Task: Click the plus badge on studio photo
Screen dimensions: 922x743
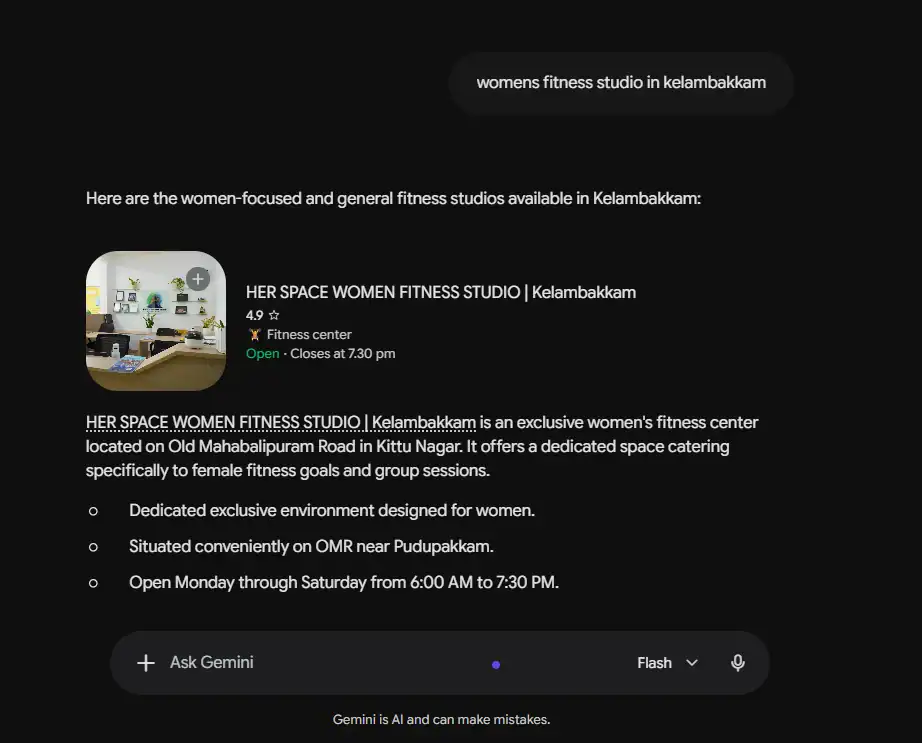Action: point(198,279)
